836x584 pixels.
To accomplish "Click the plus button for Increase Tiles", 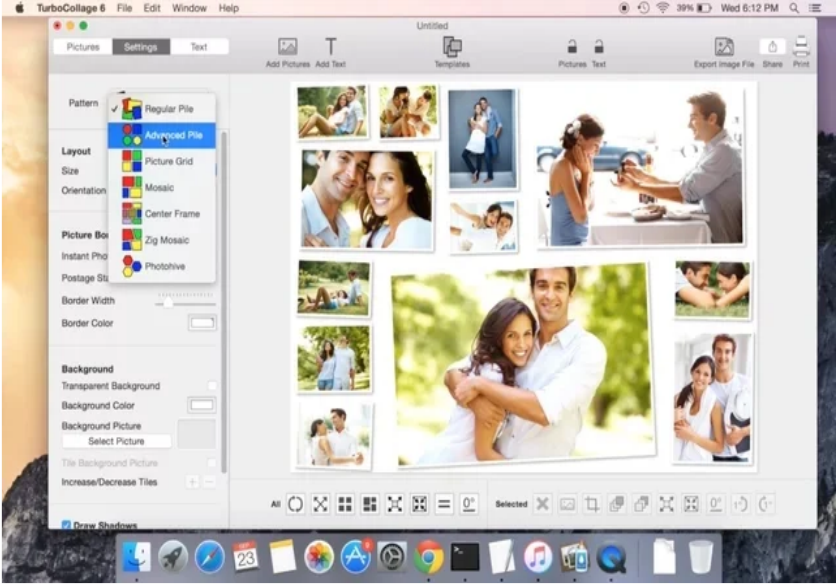I will tap(192, 482).
